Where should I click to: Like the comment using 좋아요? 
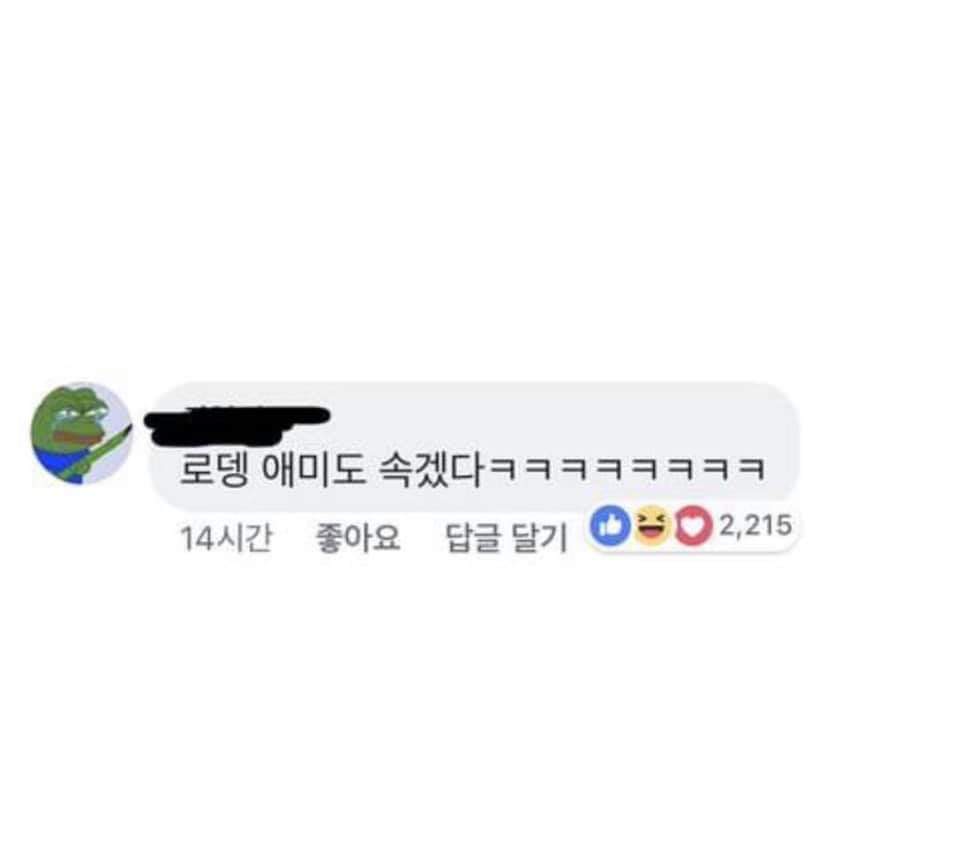point(357,538)
